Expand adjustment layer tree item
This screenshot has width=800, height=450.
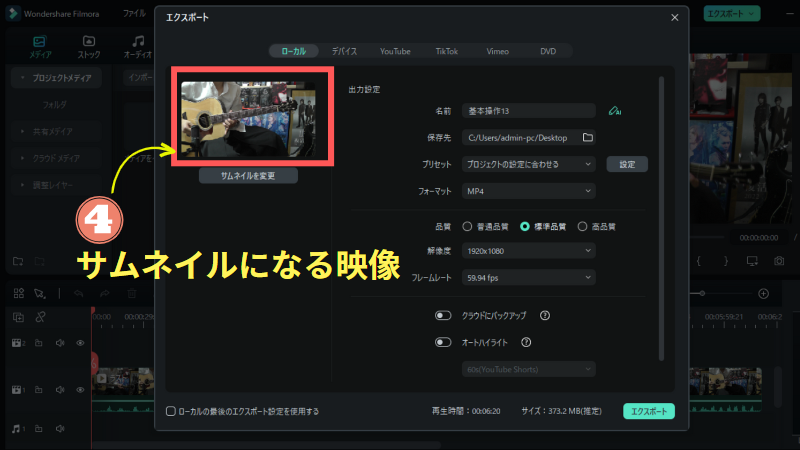22,185
